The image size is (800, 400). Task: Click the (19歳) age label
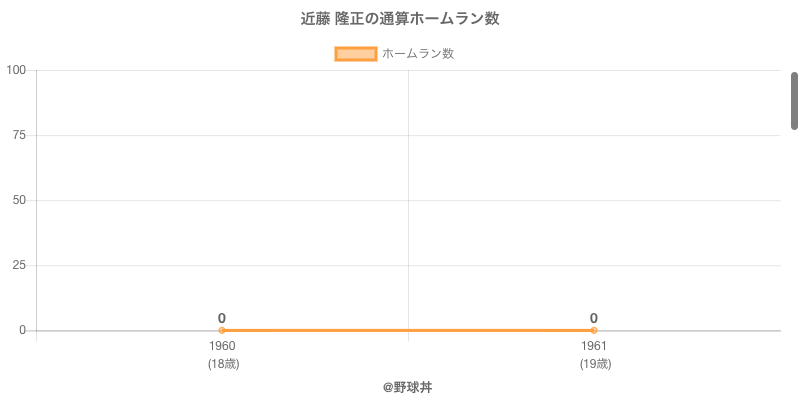[x=595, y=364]
